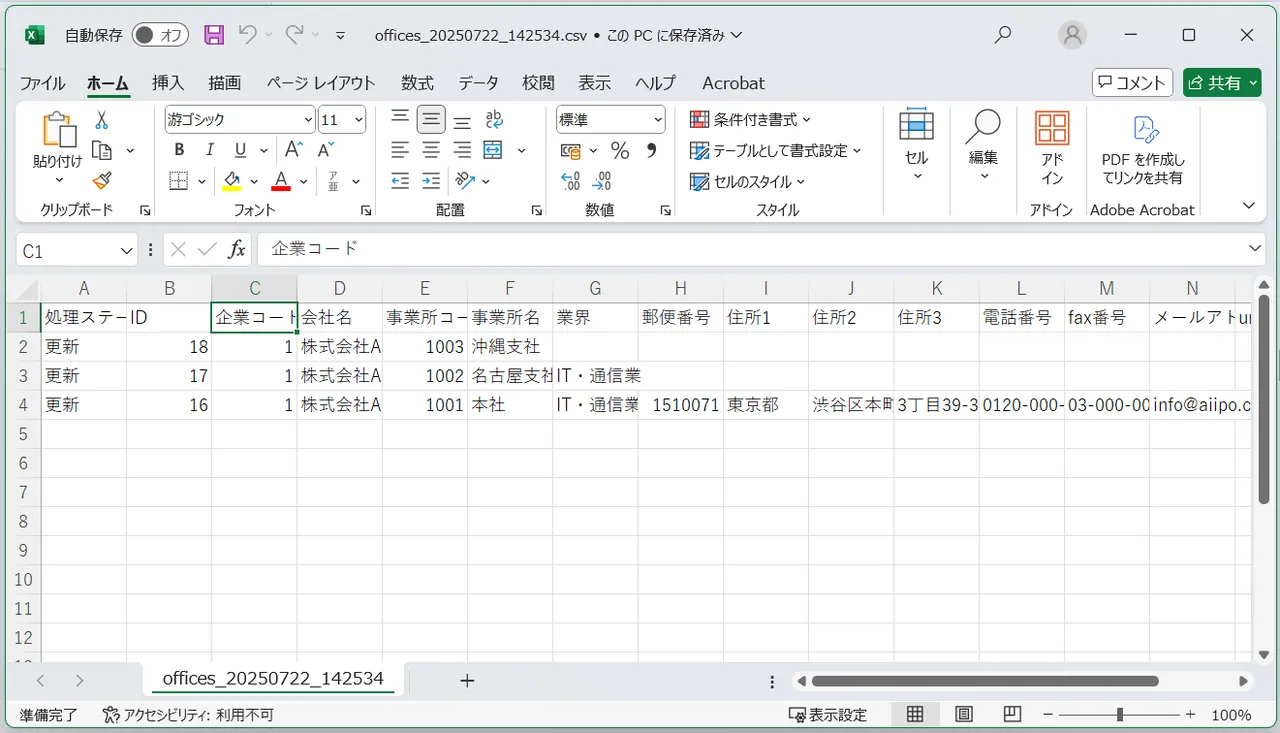Click the Save floppy disk icon

point(214,35)
